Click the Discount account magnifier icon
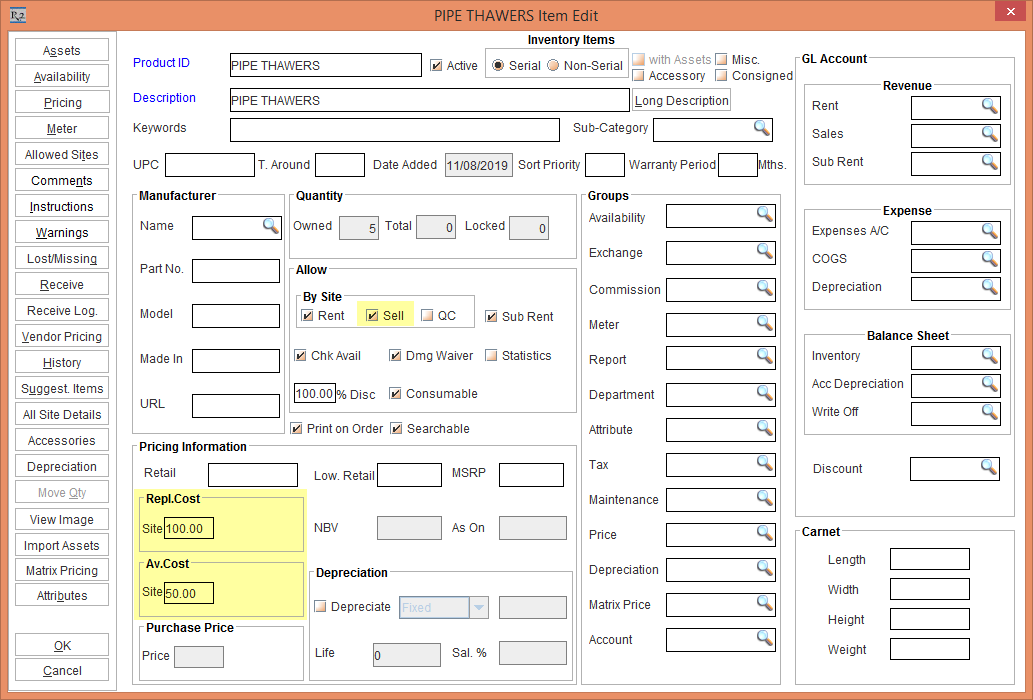 (x=988, y=467)
